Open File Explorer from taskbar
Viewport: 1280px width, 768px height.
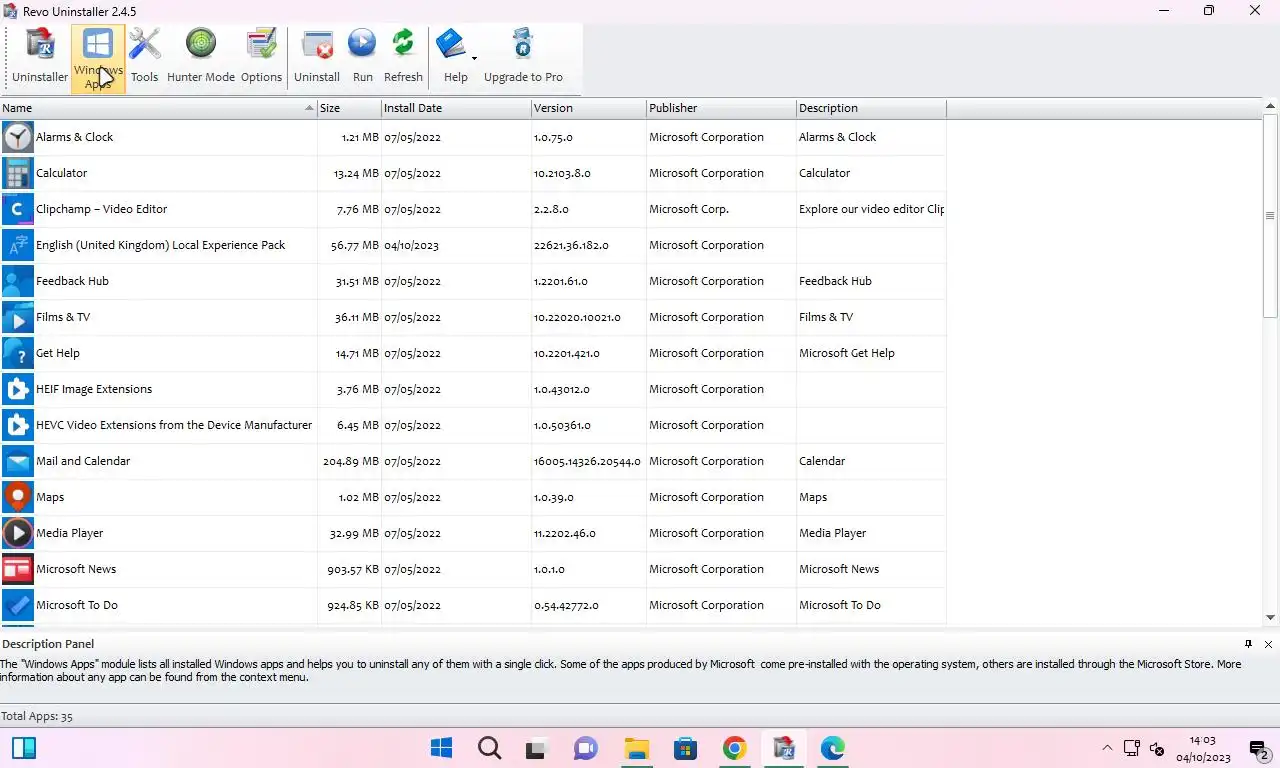[637, 748]
